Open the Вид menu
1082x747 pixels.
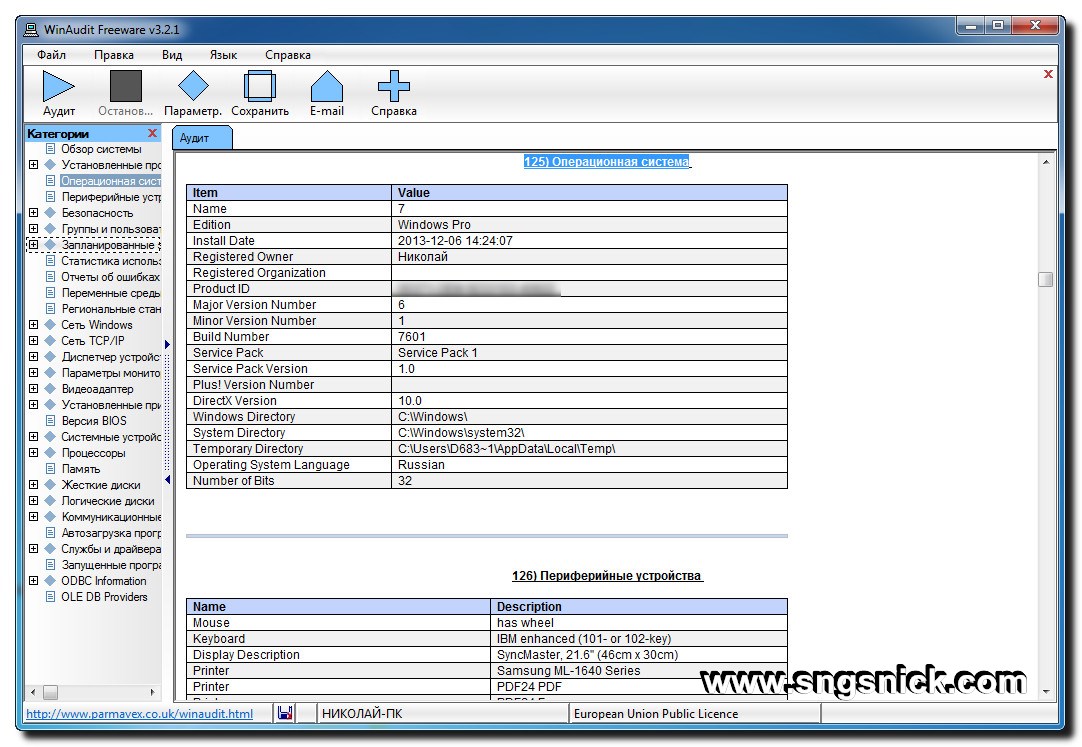(x=172, y=54)
